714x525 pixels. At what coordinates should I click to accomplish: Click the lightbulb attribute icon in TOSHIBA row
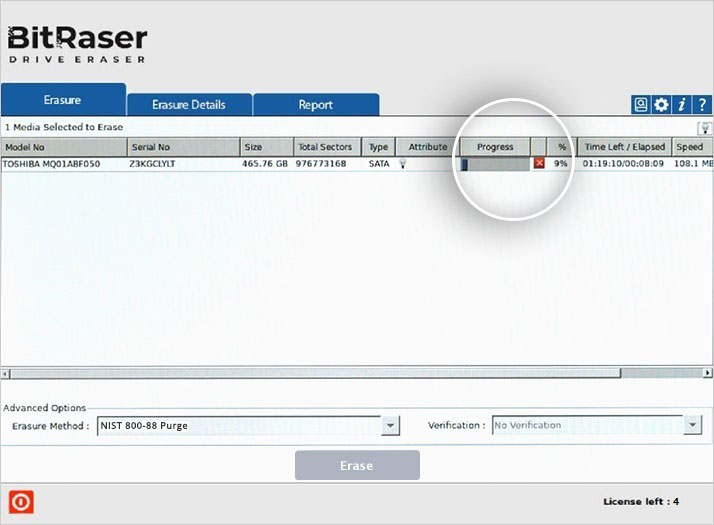403,163
